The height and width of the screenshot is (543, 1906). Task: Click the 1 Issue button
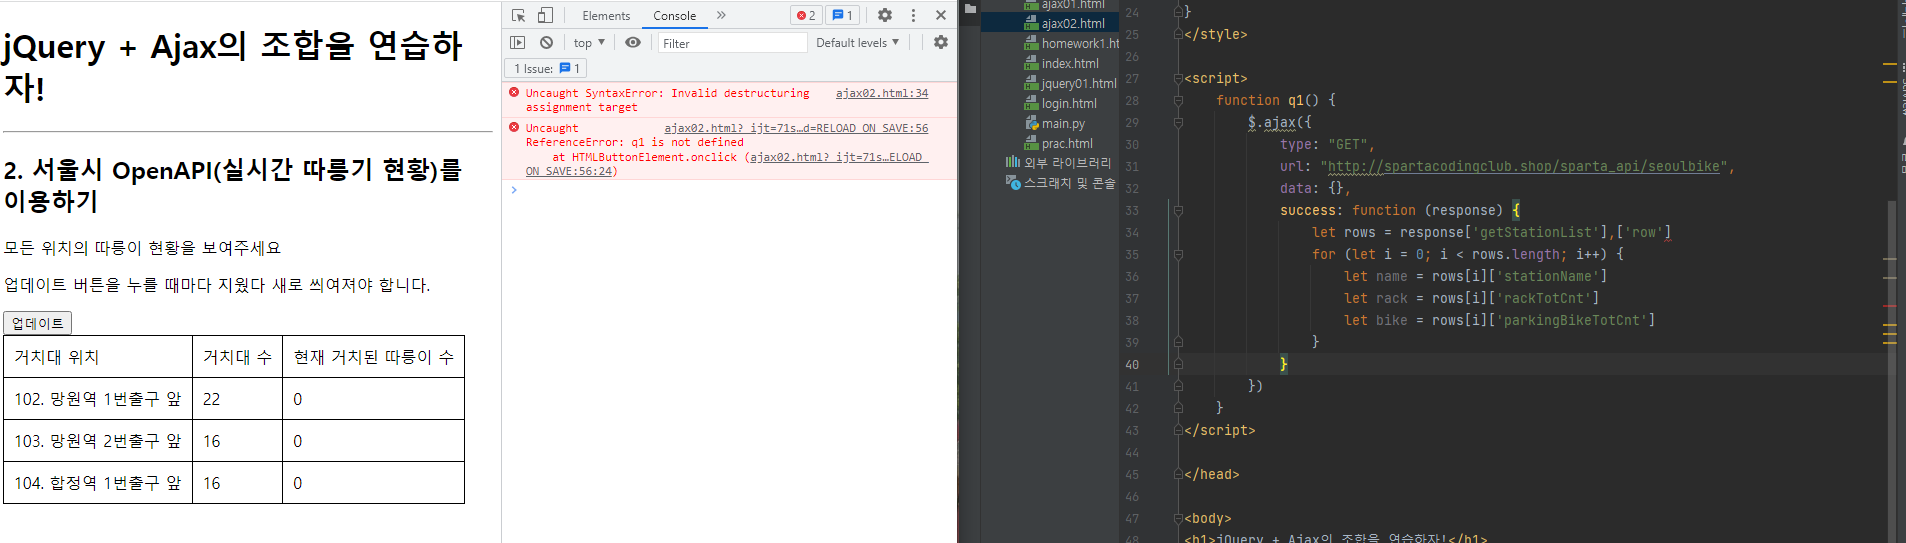546,68
